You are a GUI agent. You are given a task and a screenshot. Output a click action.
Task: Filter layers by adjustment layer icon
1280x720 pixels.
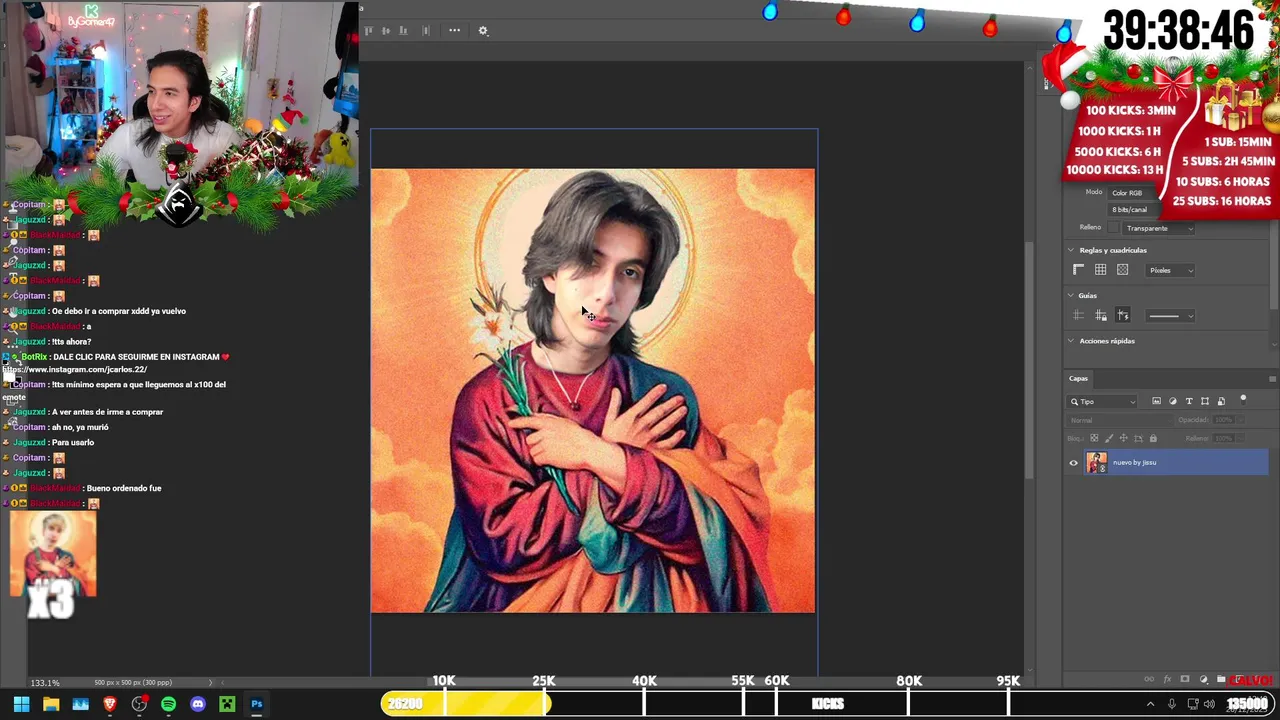(1173, 401)
